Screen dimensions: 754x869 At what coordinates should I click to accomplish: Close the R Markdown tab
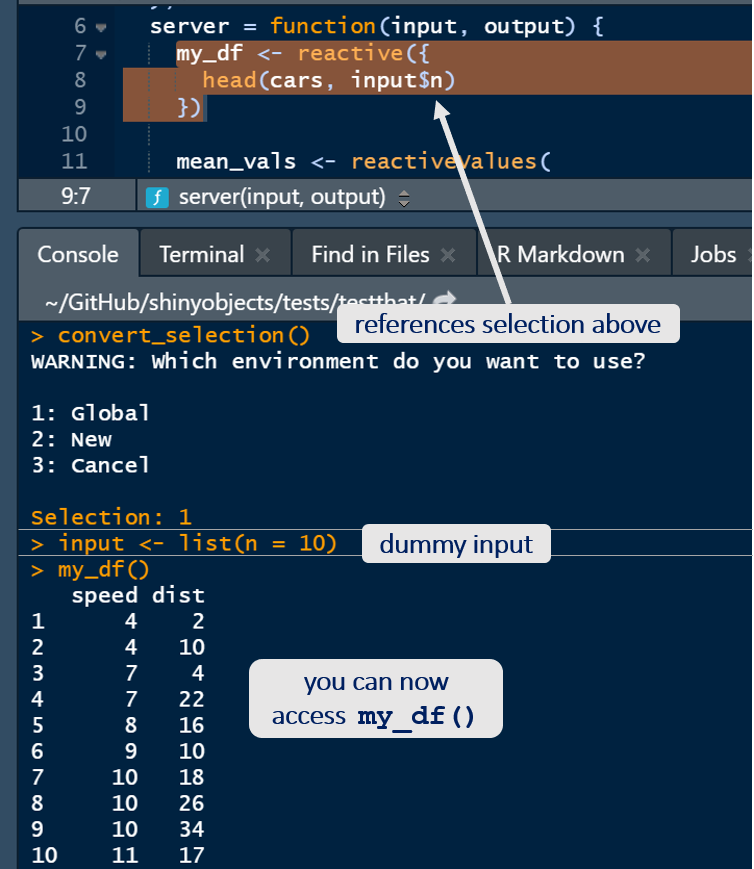[643, 256]
